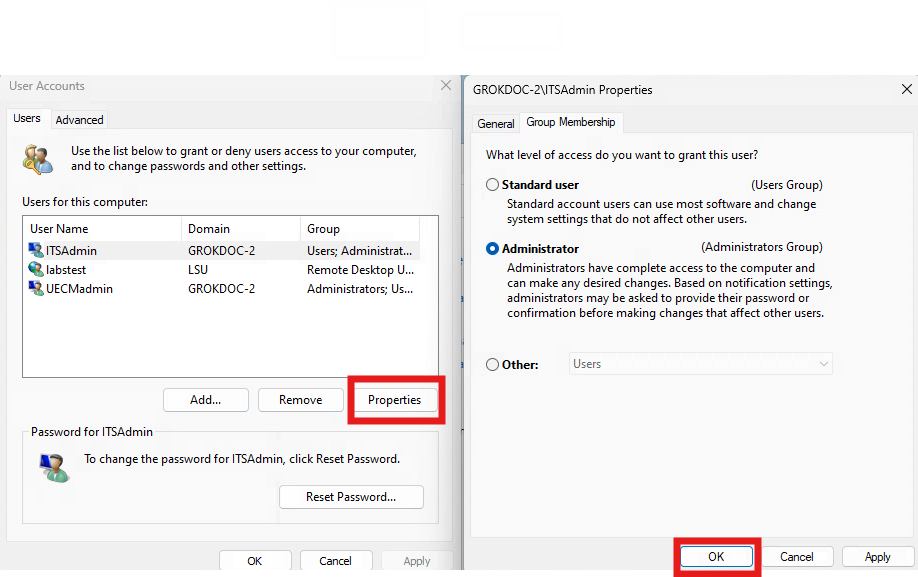Confirm changes with OK in Properties dialog
Screen dimensions: 918x577
pyautogui.click(x=716, y=556)
